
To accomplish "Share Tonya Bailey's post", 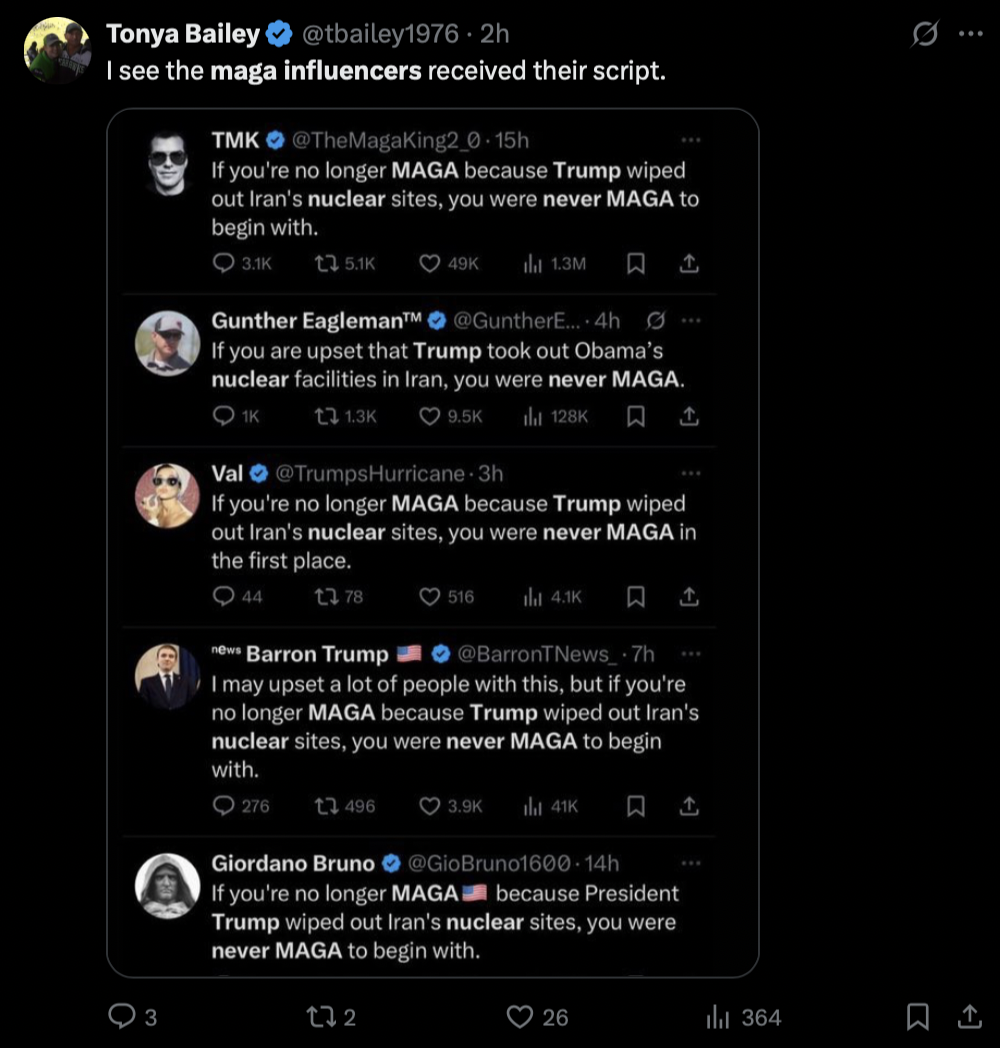I will click(x=969, y=1017).
